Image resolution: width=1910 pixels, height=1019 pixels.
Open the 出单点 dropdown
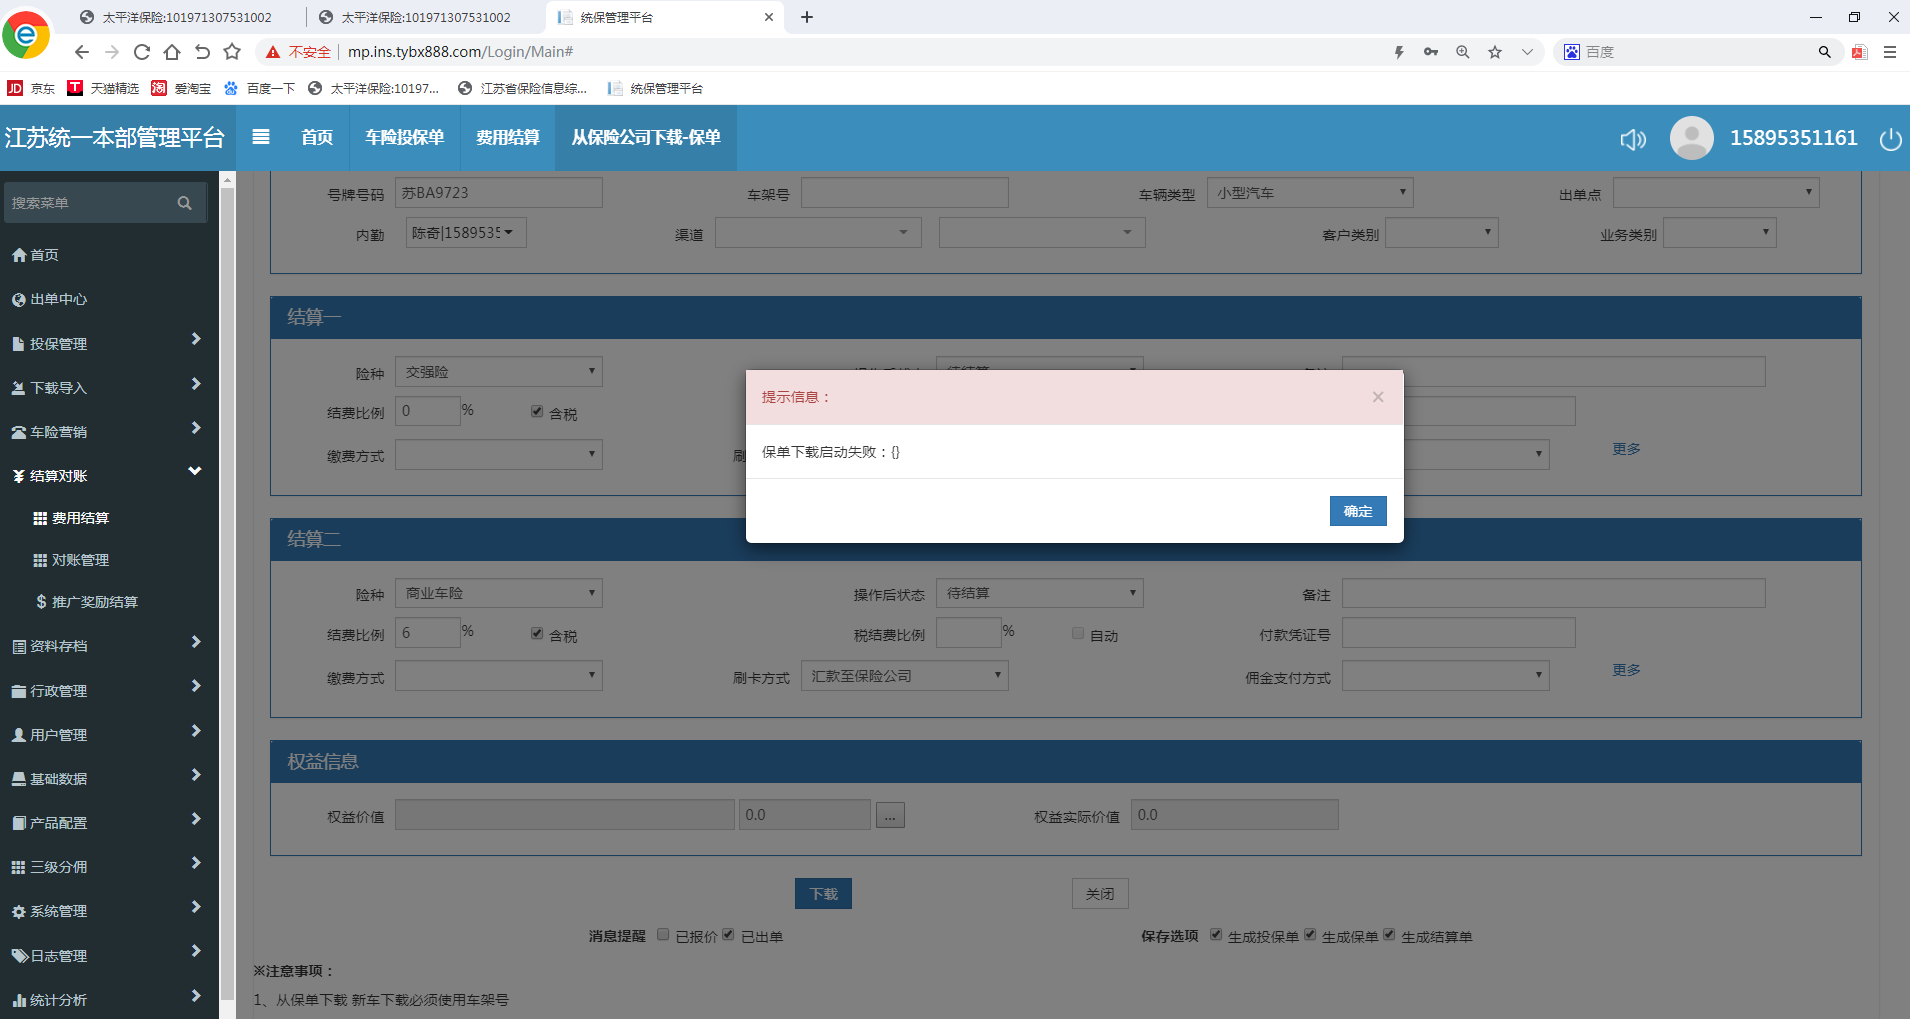coord(1716,193)
